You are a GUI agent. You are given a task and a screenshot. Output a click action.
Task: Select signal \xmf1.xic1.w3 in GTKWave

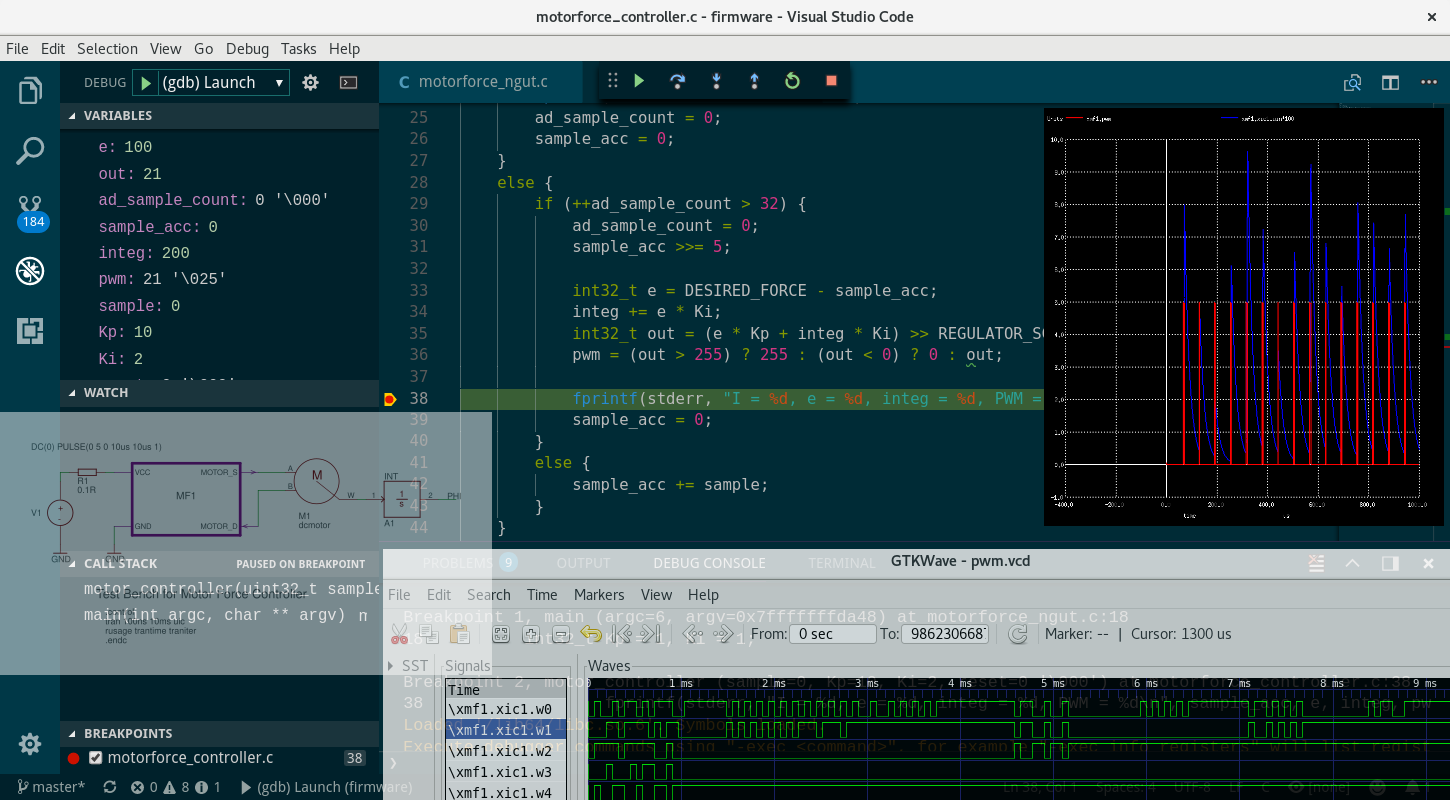(507, 773)
